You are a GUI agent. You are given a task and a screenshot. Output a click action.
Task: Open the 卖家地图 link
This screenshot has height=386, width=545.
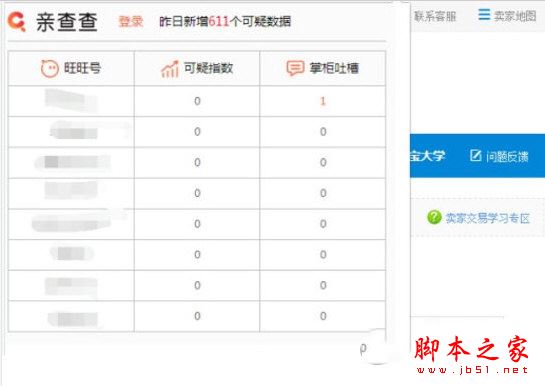pos(515,16)
